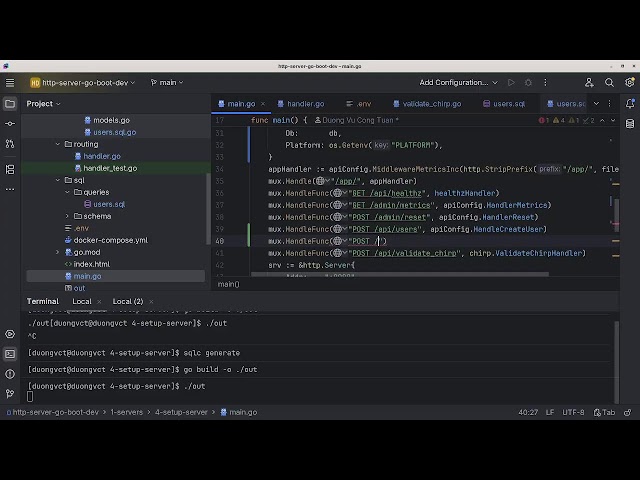Open IDE settings gear icon
Viewport: 640px width, 480px height.
pyautogui.click(x=629, y=82)
